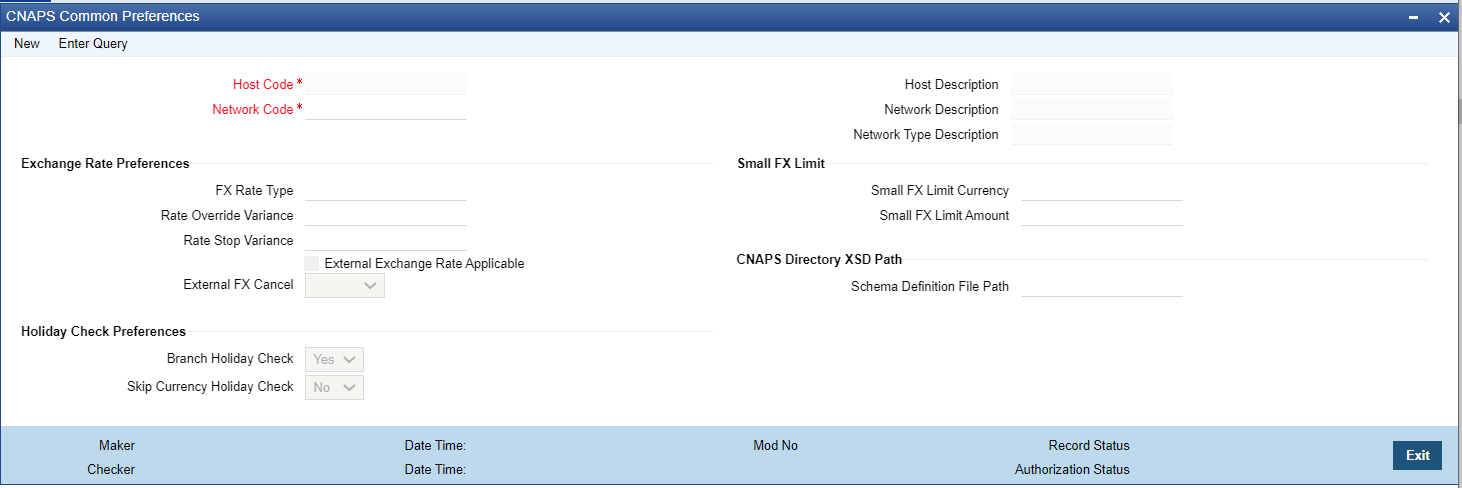Click the Network Type Description field
The width and height of the screenshot is (1462, 488).
[1092, 134]
